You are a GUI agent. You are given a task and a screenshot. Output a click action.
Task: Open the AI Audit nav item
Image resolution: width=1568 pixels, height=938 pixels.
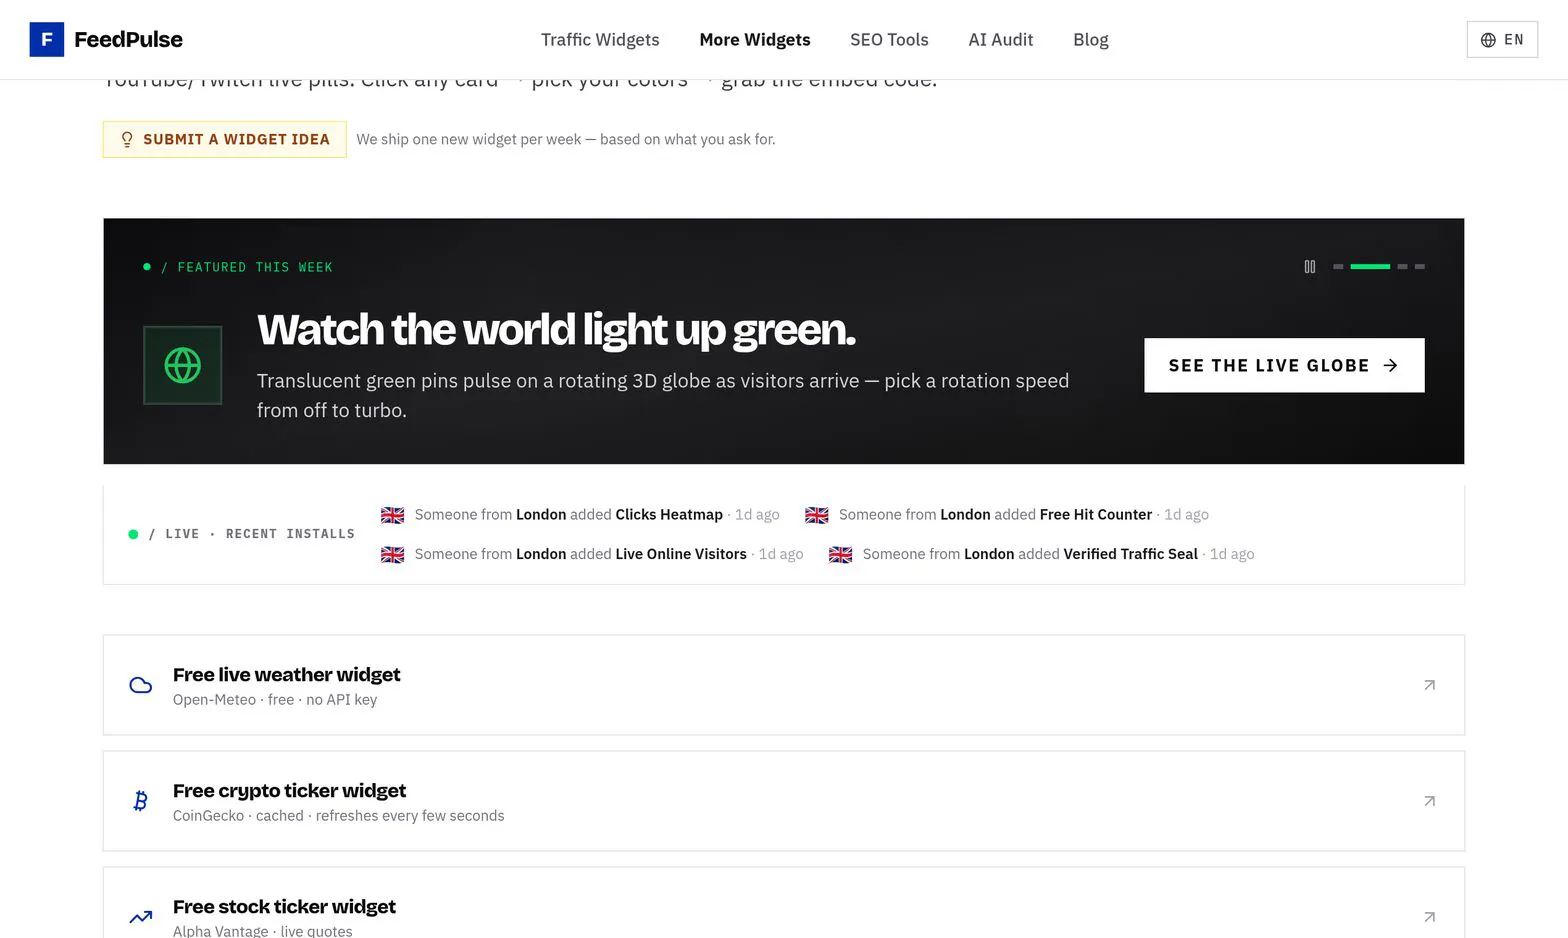[1001, 40]
